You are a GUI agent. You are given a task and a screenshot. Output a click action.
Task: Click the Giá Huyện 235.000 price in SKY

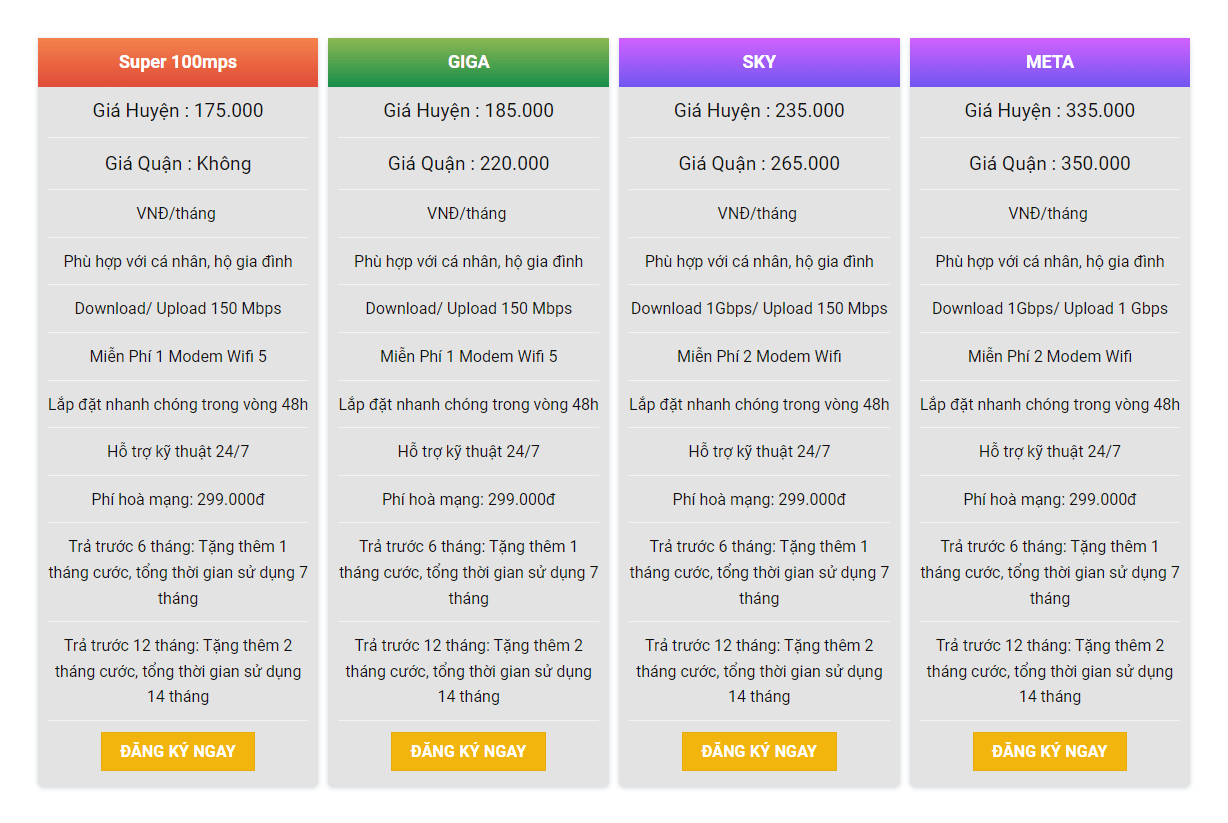759,110
